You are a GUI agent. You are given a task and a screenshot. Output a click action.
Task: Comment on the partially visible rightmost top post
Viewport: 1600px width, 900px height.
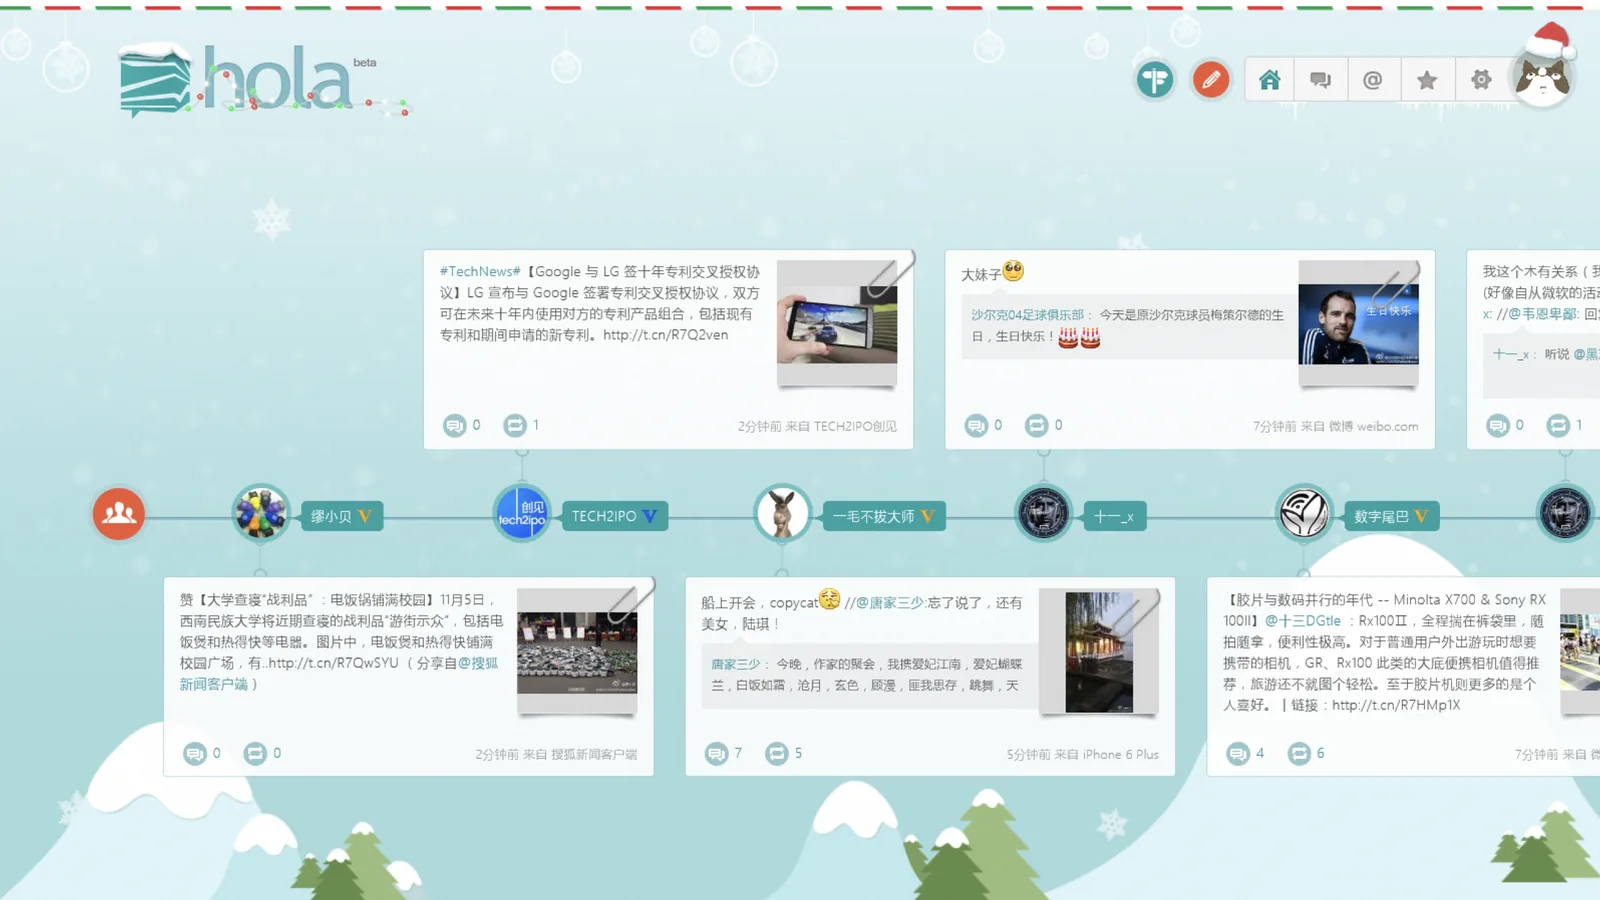[1498, 426]
